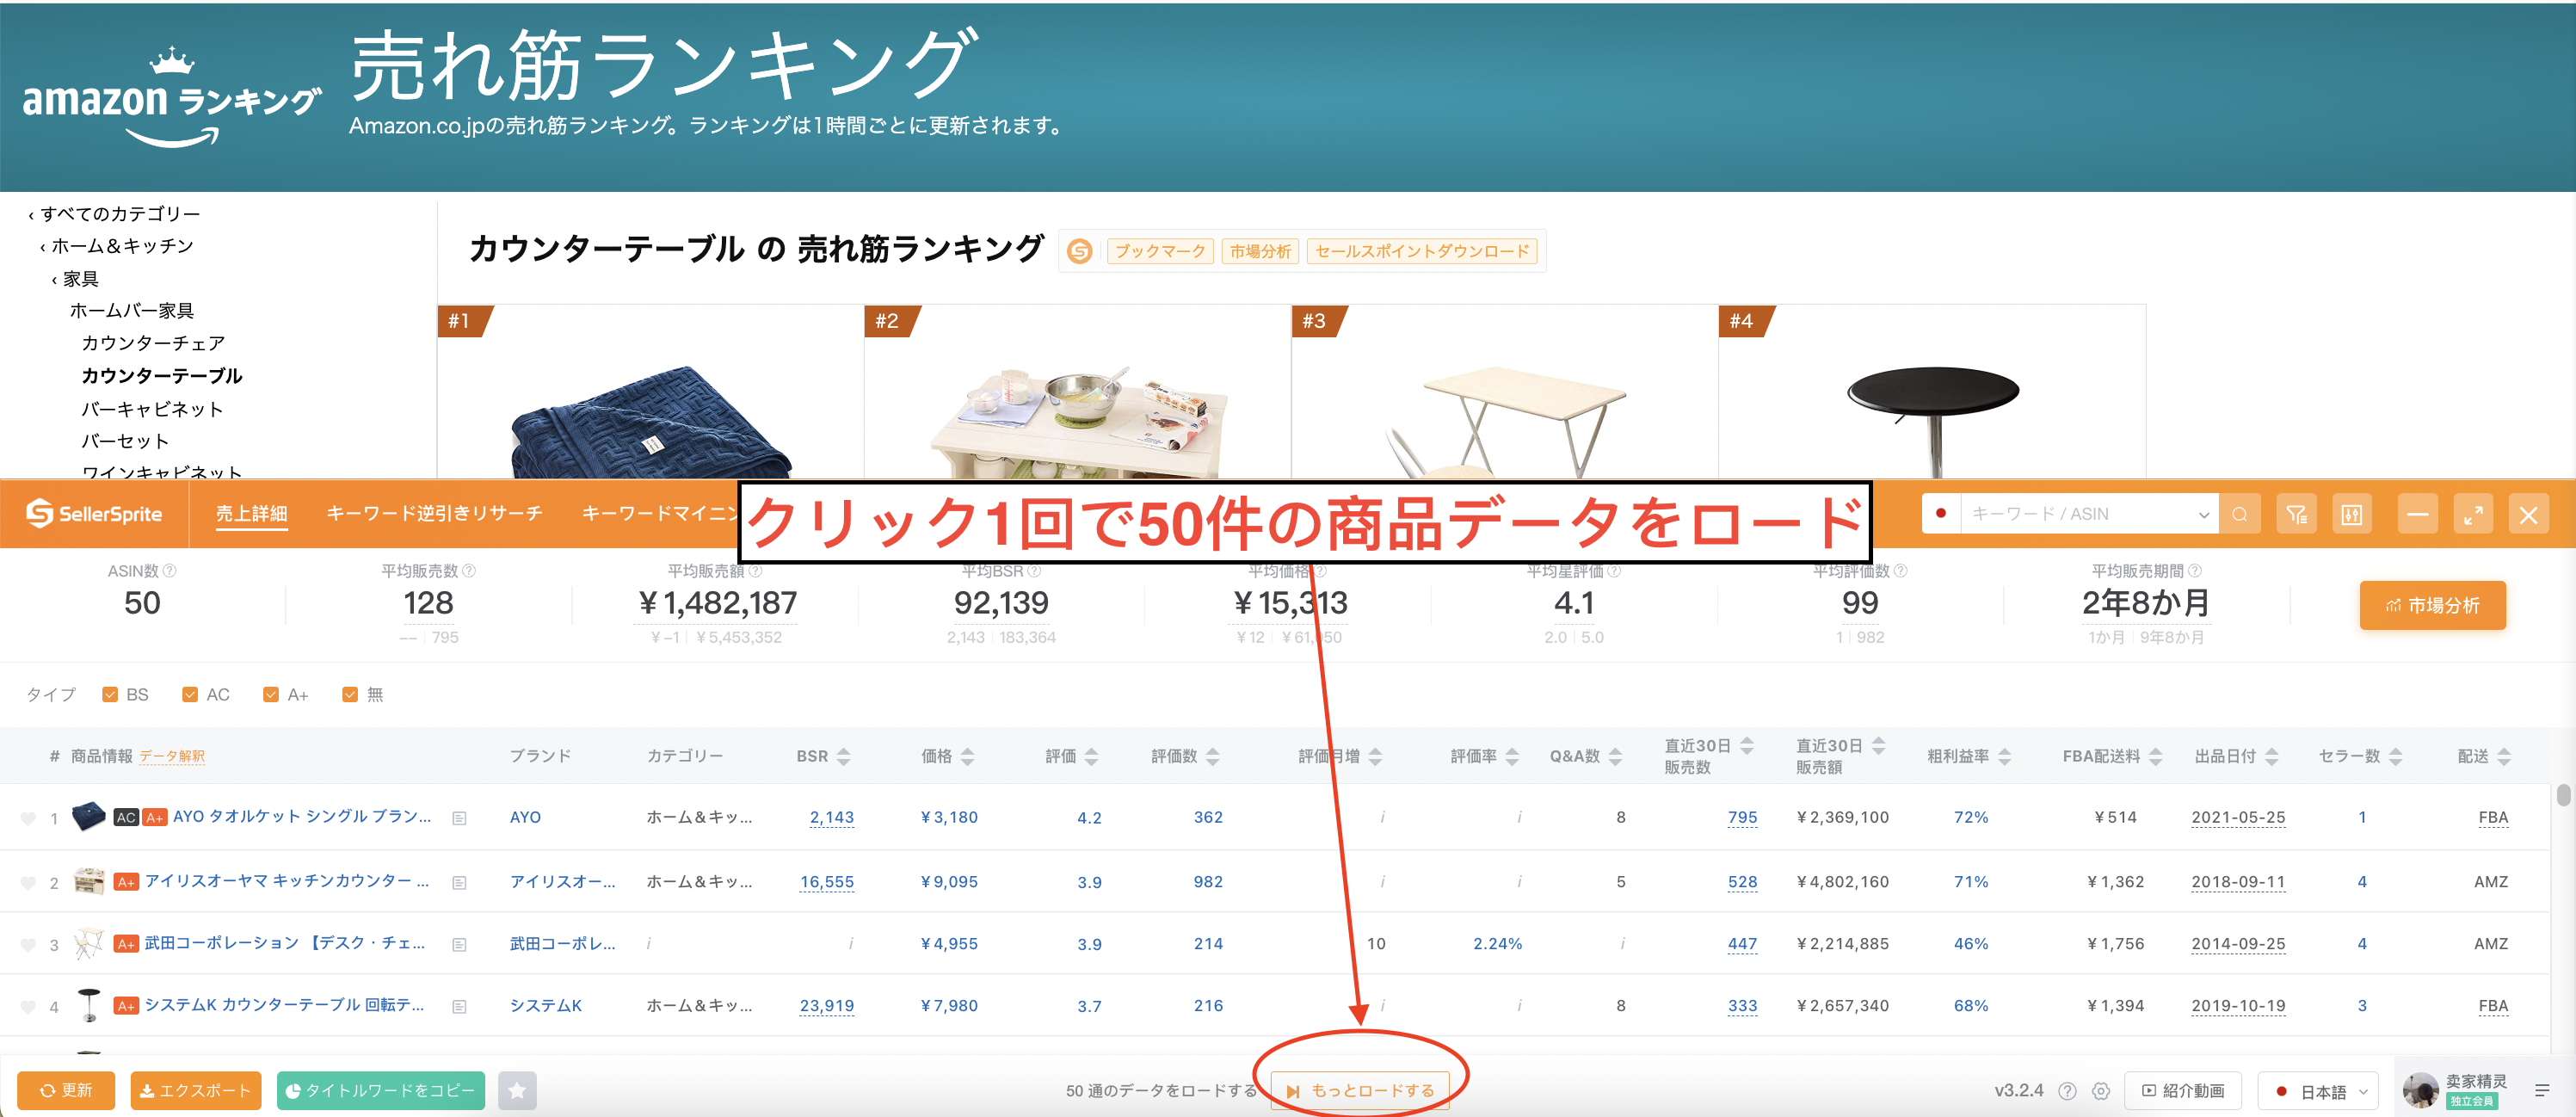Expand the SellerSprite panel to fullscreen
Image resolution: width=2576 pixels, height=1117 pixels.
(2472, 514)
